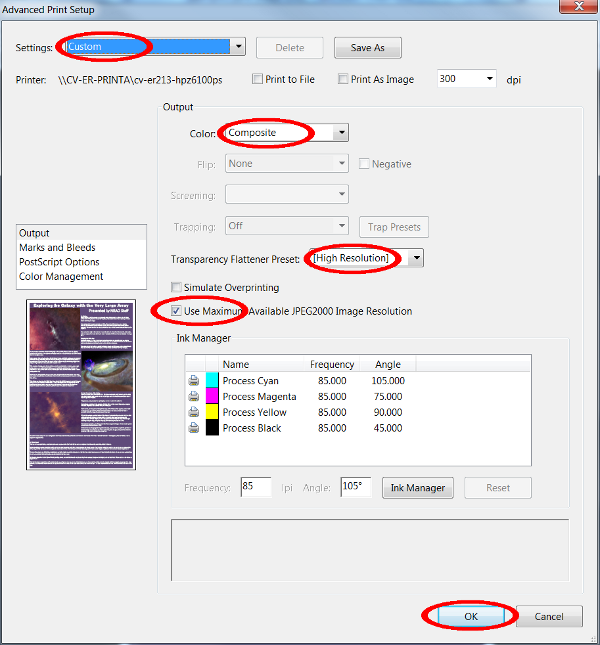Select Marks and Bleeds in the panel list
The image size is (600, 645).
pyautogui.click(x=56, y=248)
